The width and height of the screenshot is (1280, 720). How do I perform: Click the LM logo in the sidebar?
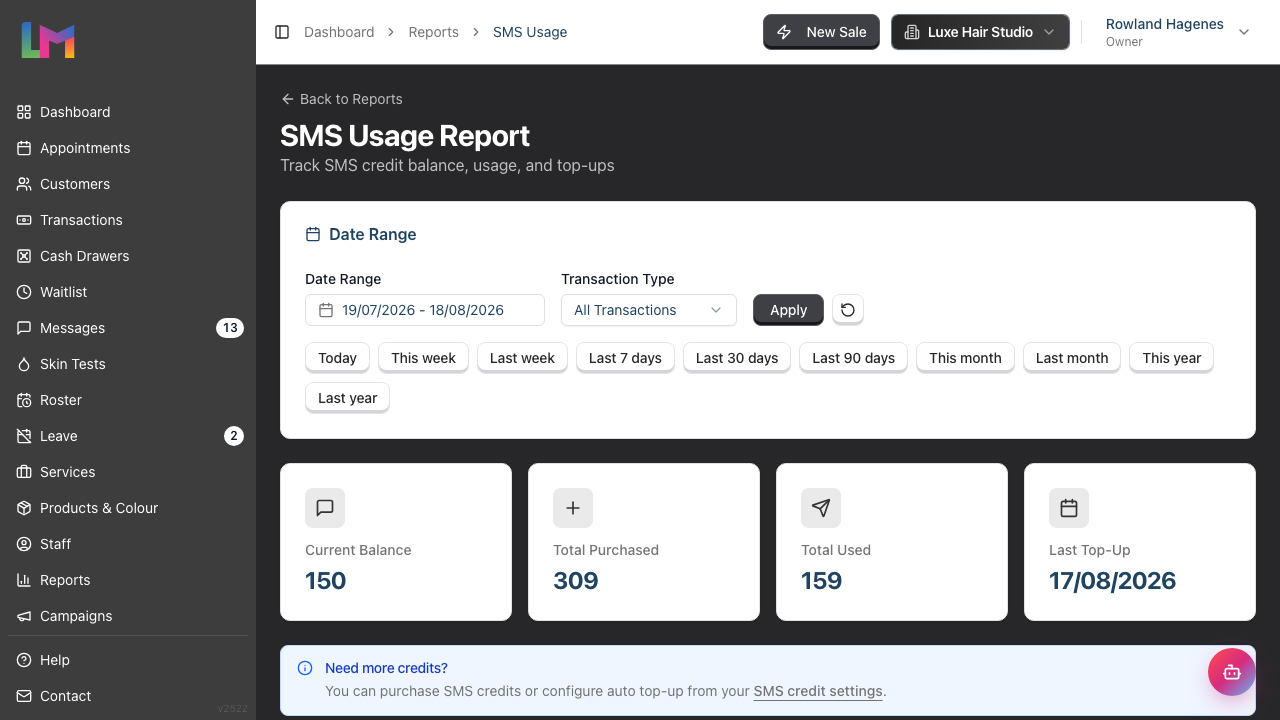click(48, 40)
